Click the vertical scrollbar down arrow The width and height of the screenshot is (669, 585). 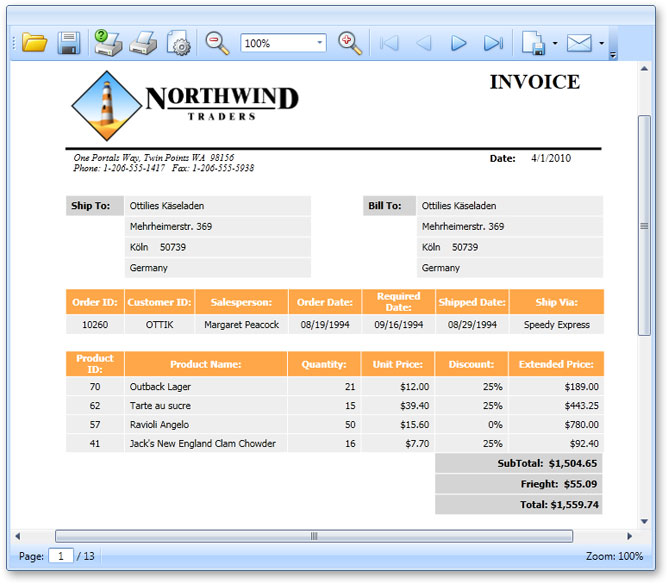[645, 521]
